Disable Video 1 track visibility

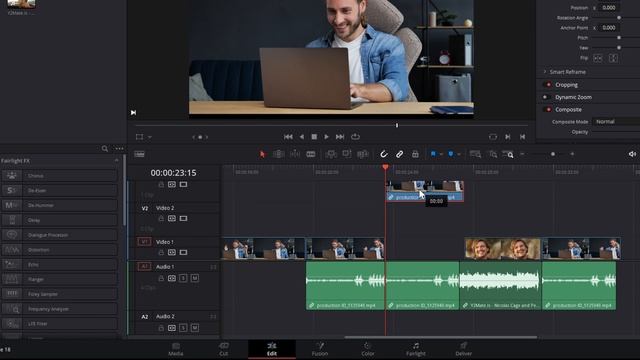point(183,252)
